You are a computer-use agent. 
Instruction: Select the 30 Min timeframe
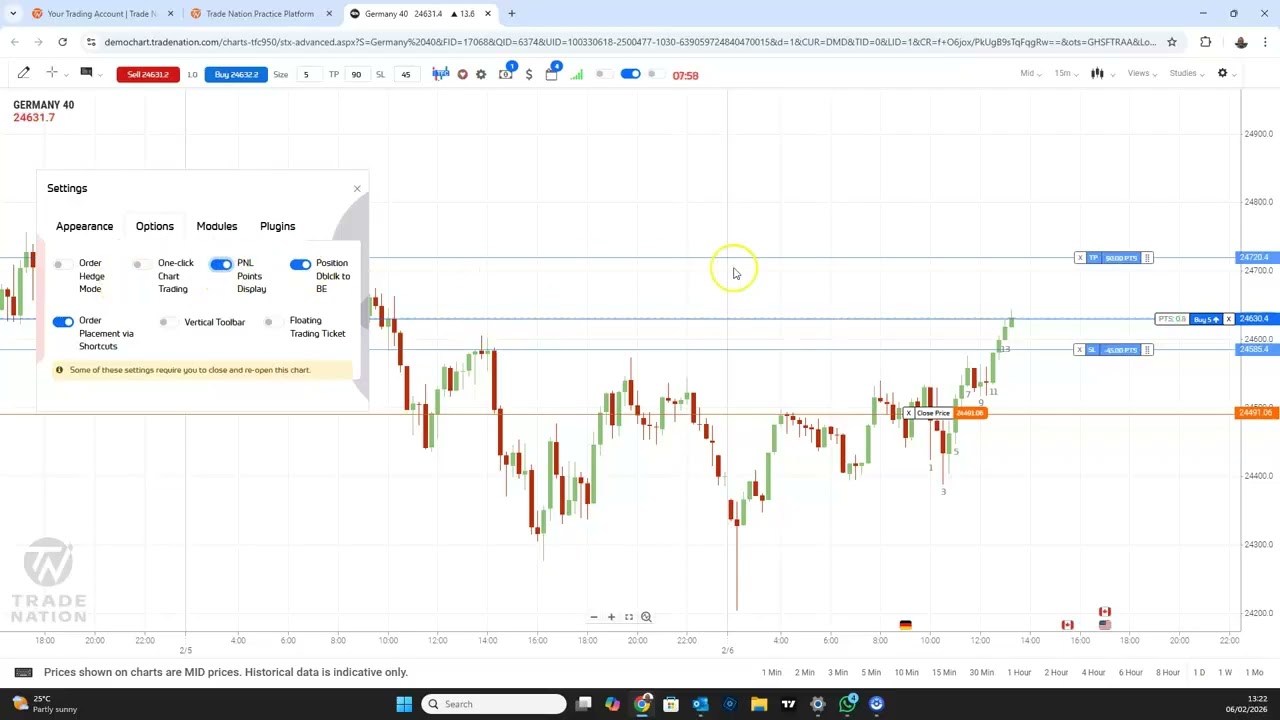981,672
